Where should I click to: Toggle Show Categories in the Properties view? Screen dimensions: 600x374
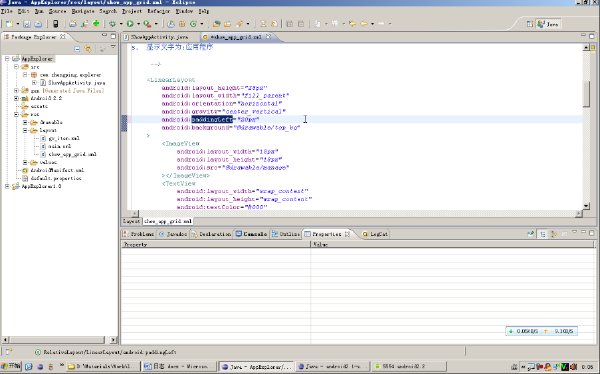(x=543, y=234)
